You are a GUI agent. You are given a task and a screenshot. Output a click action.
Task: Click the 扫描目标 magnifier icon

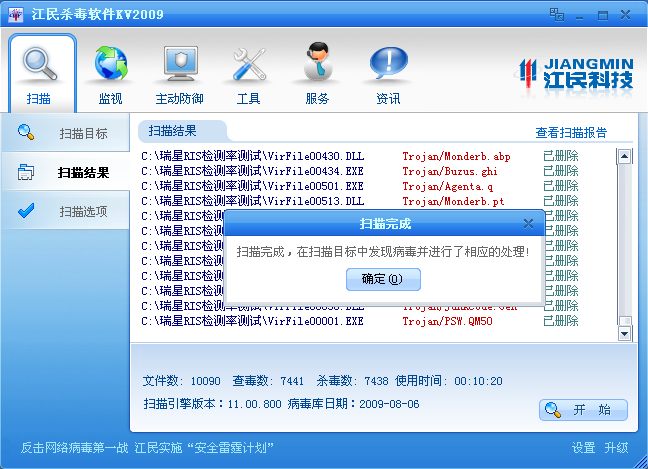click(x=26, y=132)
